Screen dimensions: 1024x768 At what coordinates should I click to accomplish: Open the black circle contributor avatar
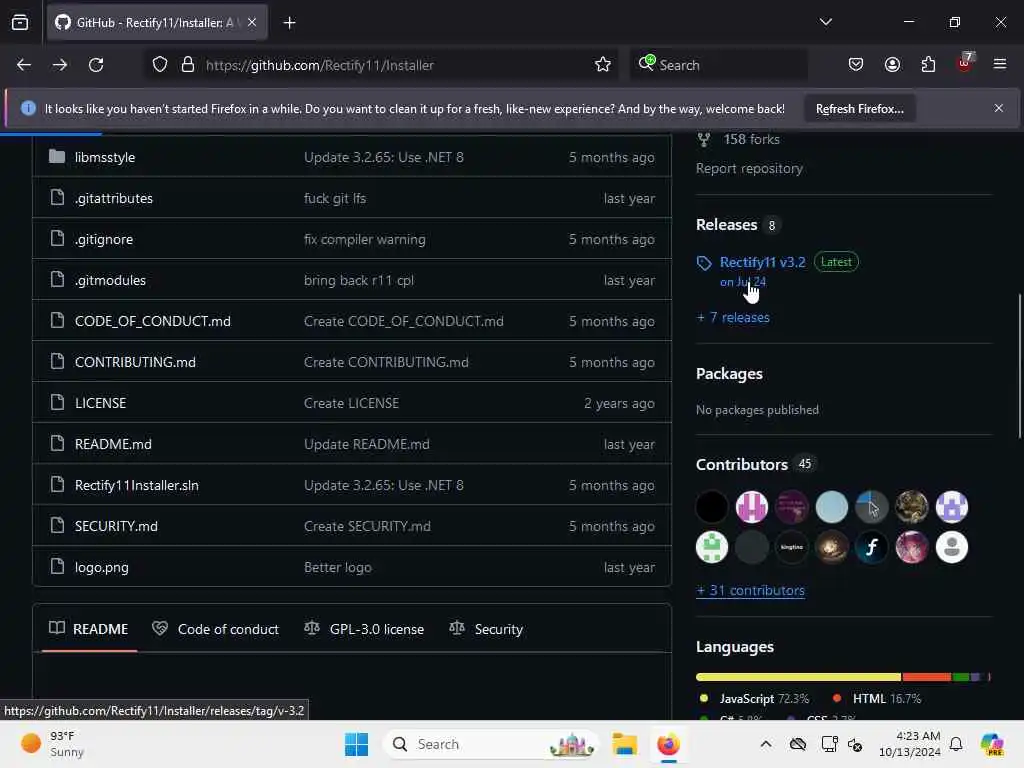712,507
